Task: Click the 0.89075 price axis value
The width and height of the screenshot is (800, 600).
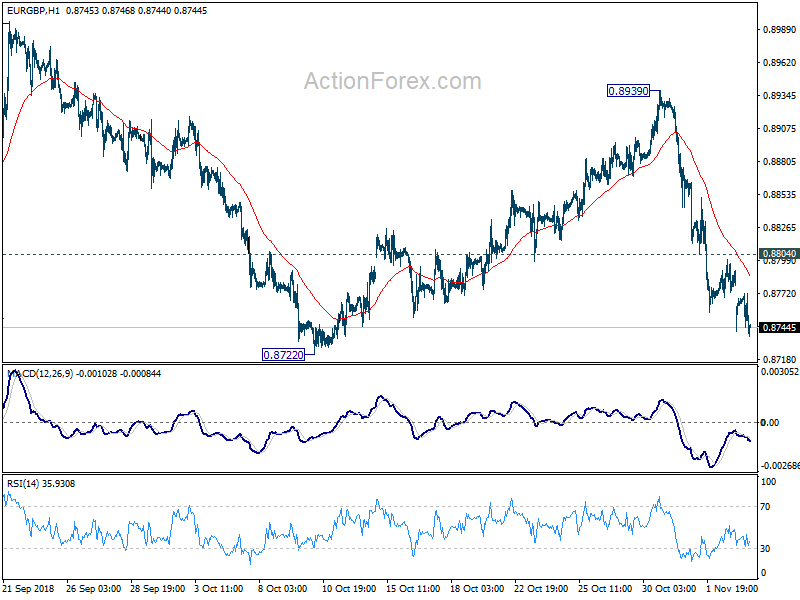Action: tap(779, 129)
